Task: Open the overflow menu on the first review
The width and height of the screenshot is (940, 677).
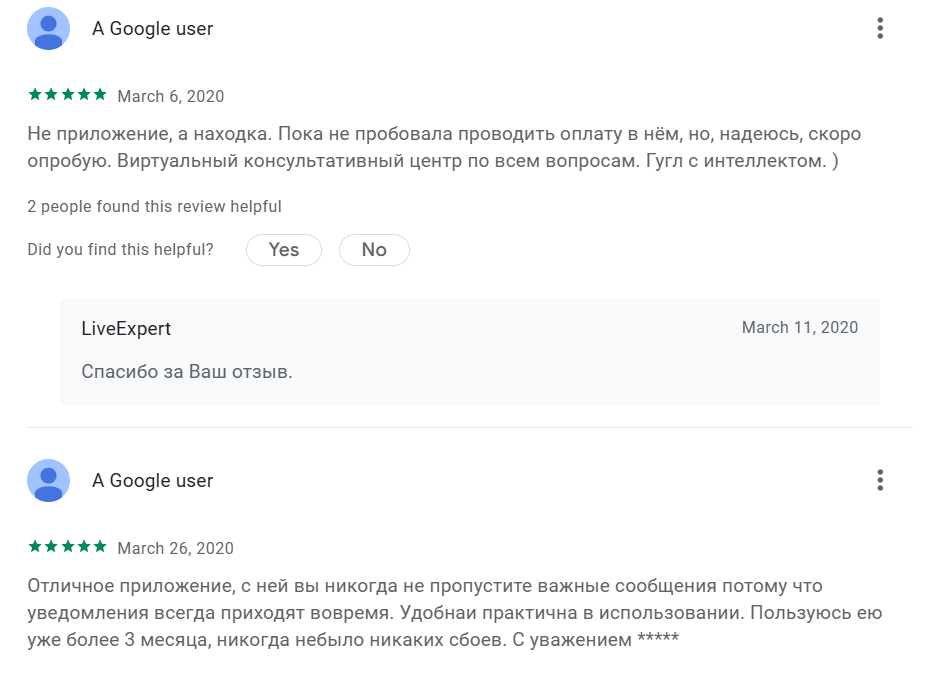Action: (880, 28)
